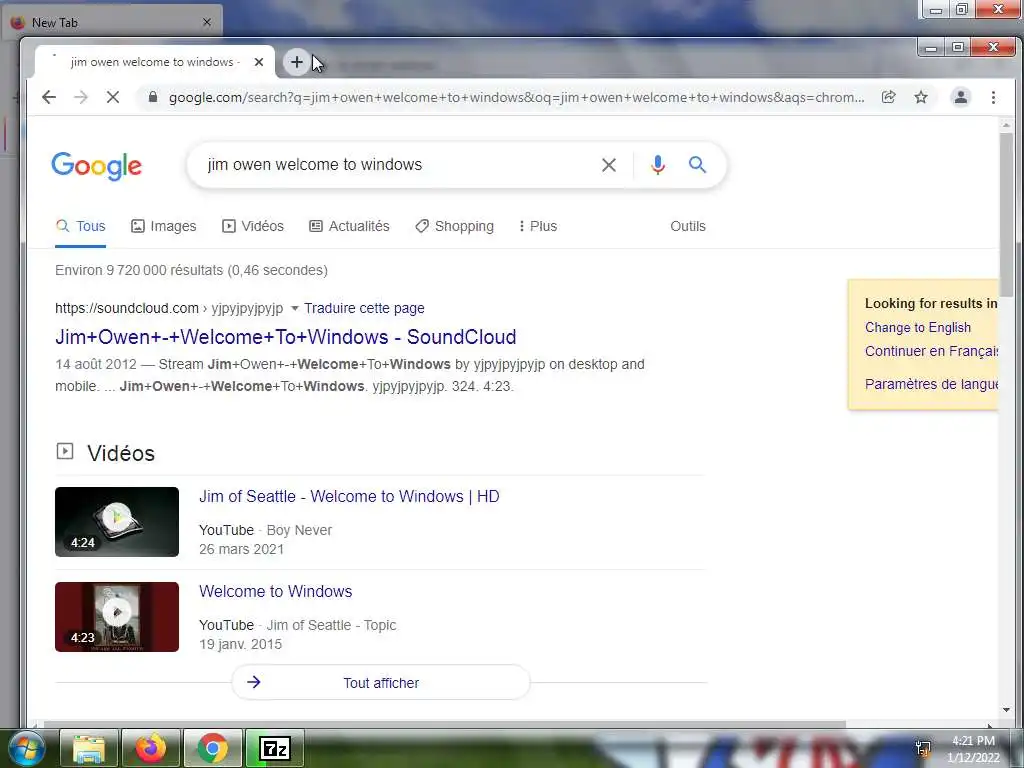Open 'Paramètres de langue' link
The width and height of the screenshot is (1024, 768).
point(931,384)
